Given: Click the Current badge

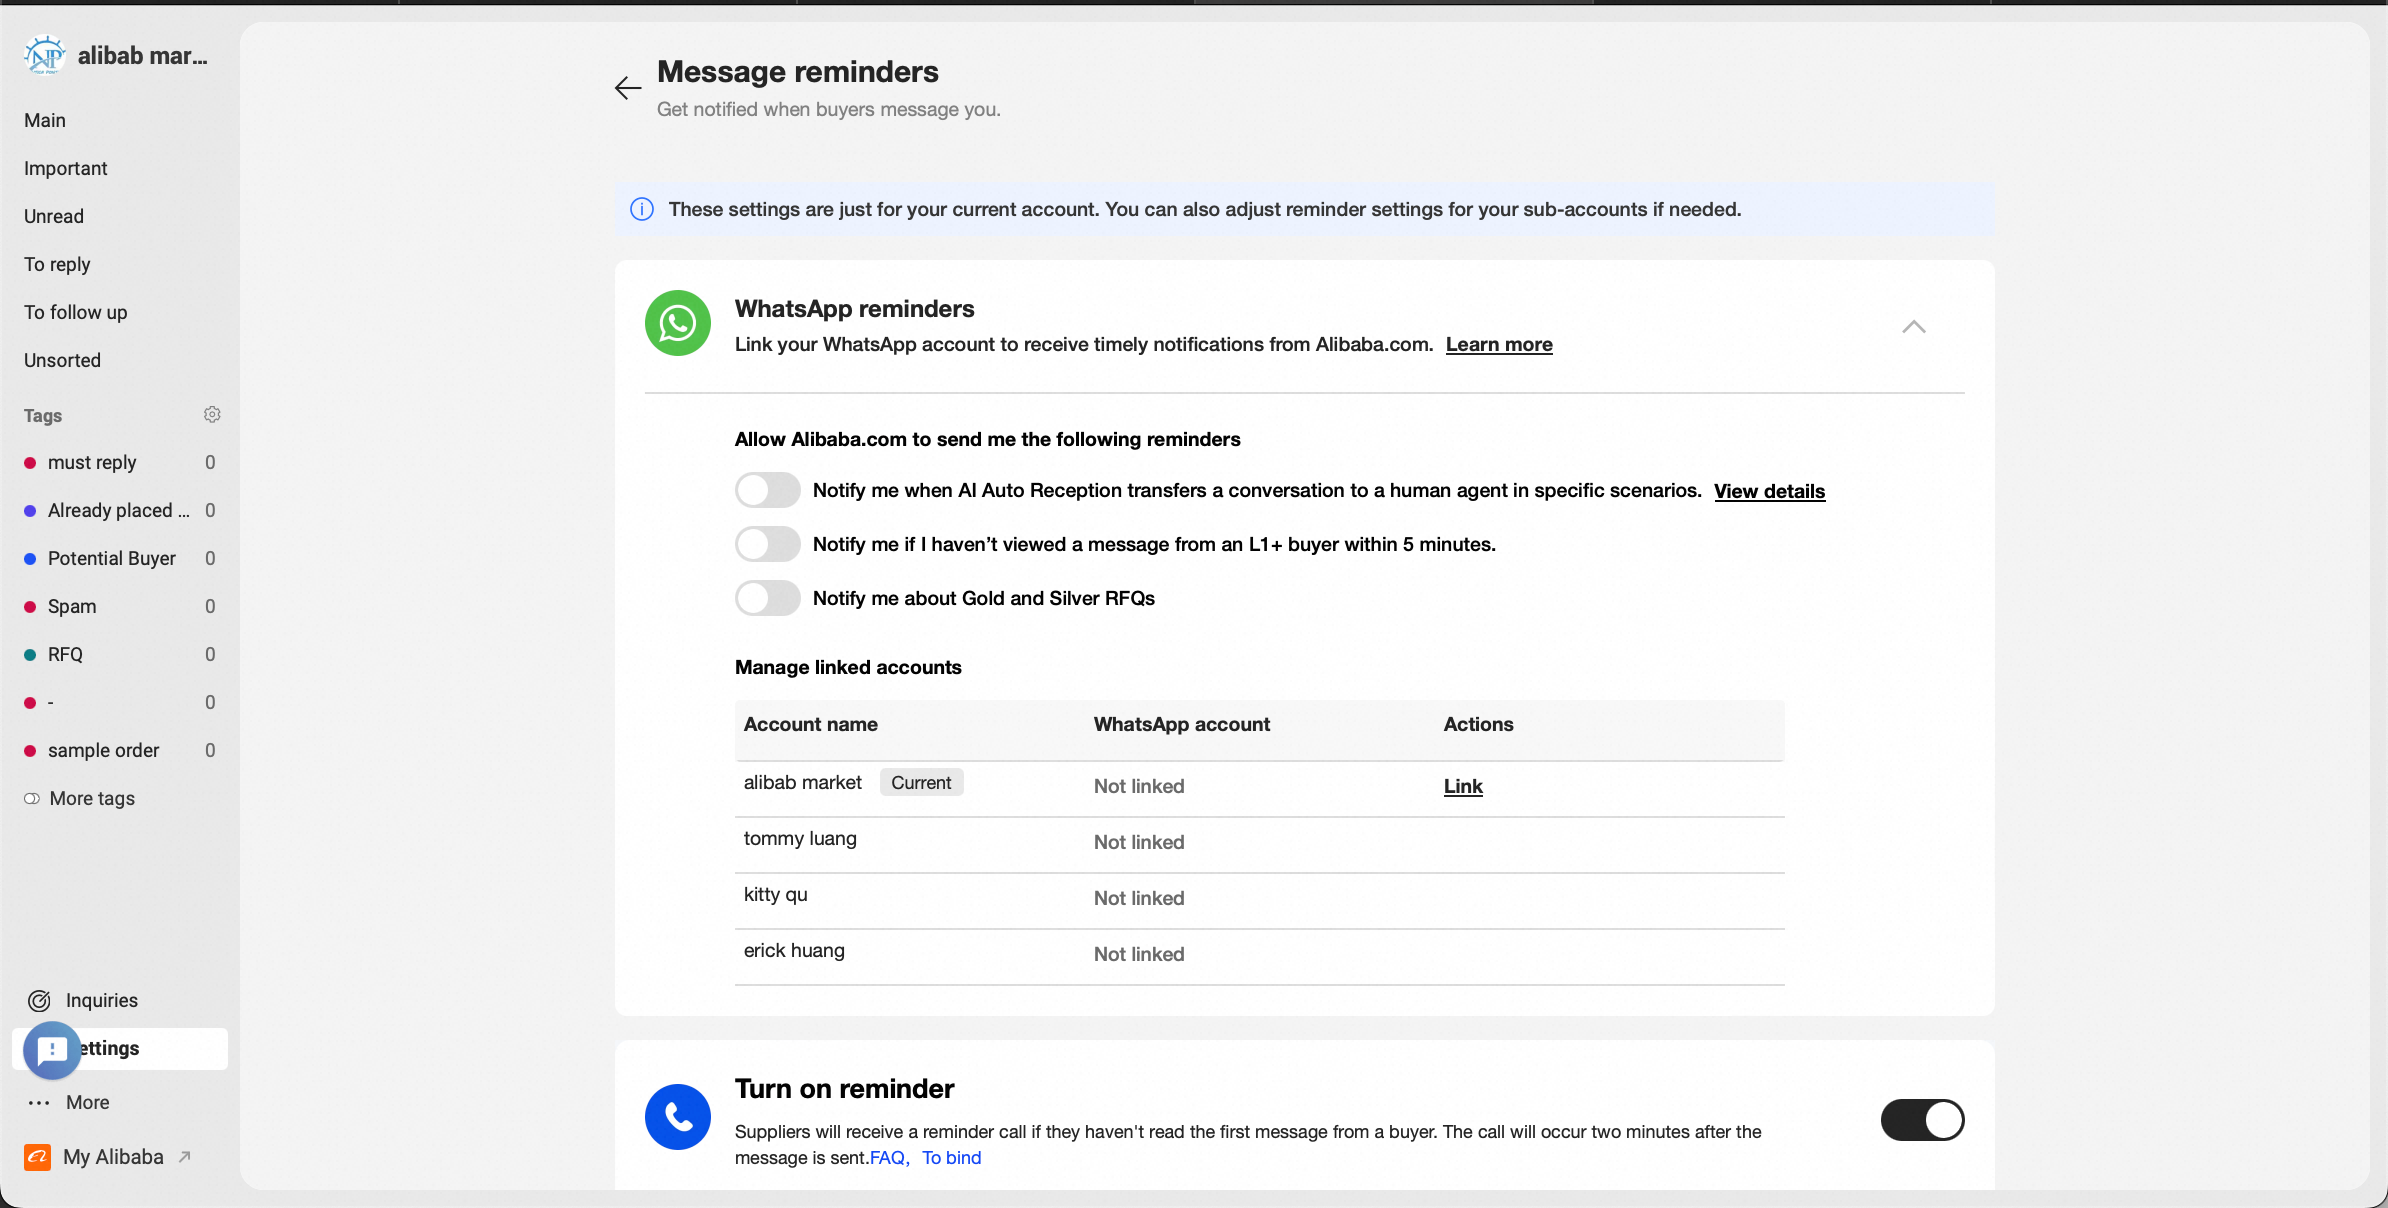Looking at the screenshot, I should point(921,782).
